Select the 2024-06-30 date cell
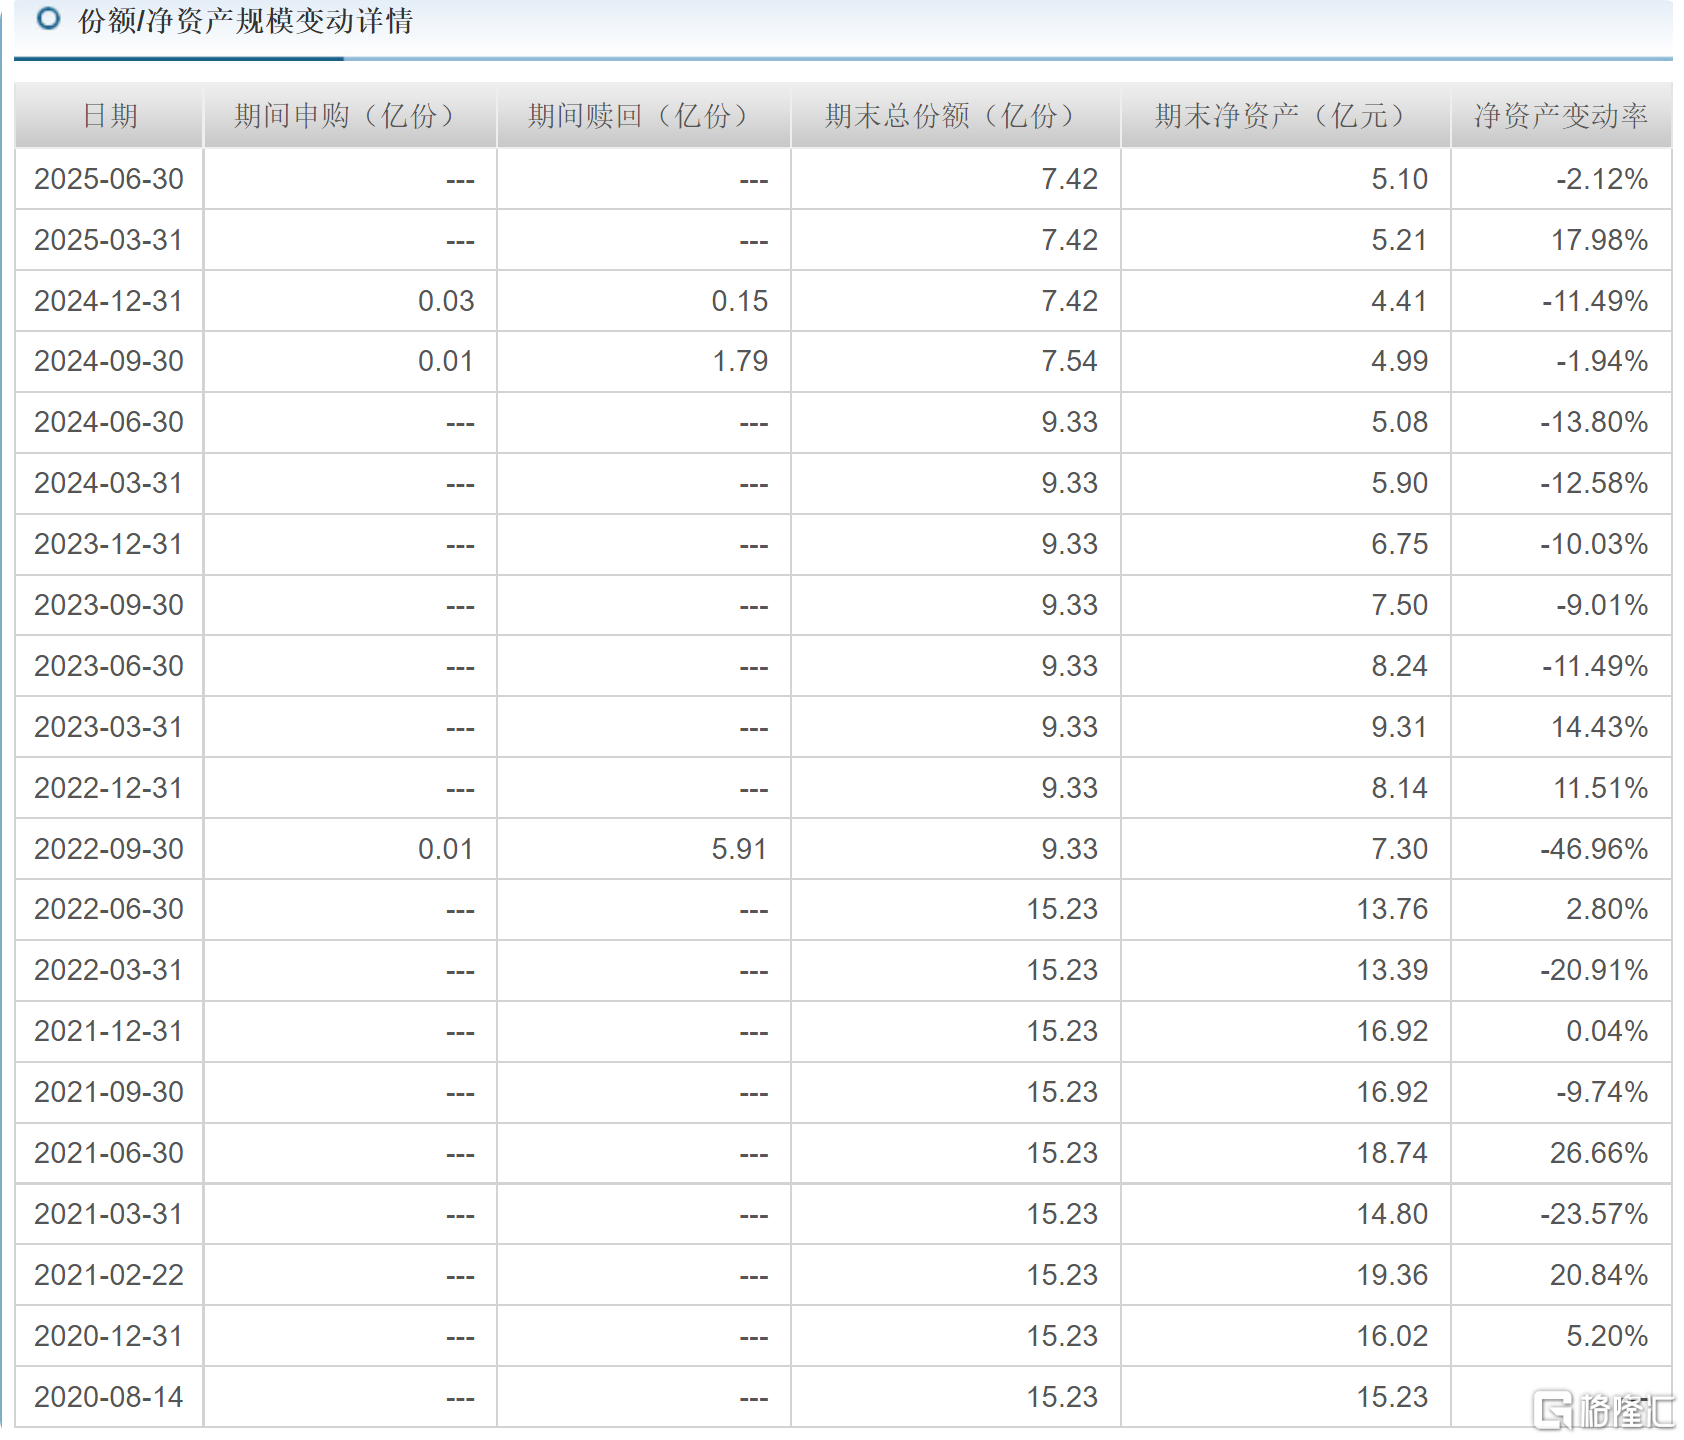 coord(109,422)
